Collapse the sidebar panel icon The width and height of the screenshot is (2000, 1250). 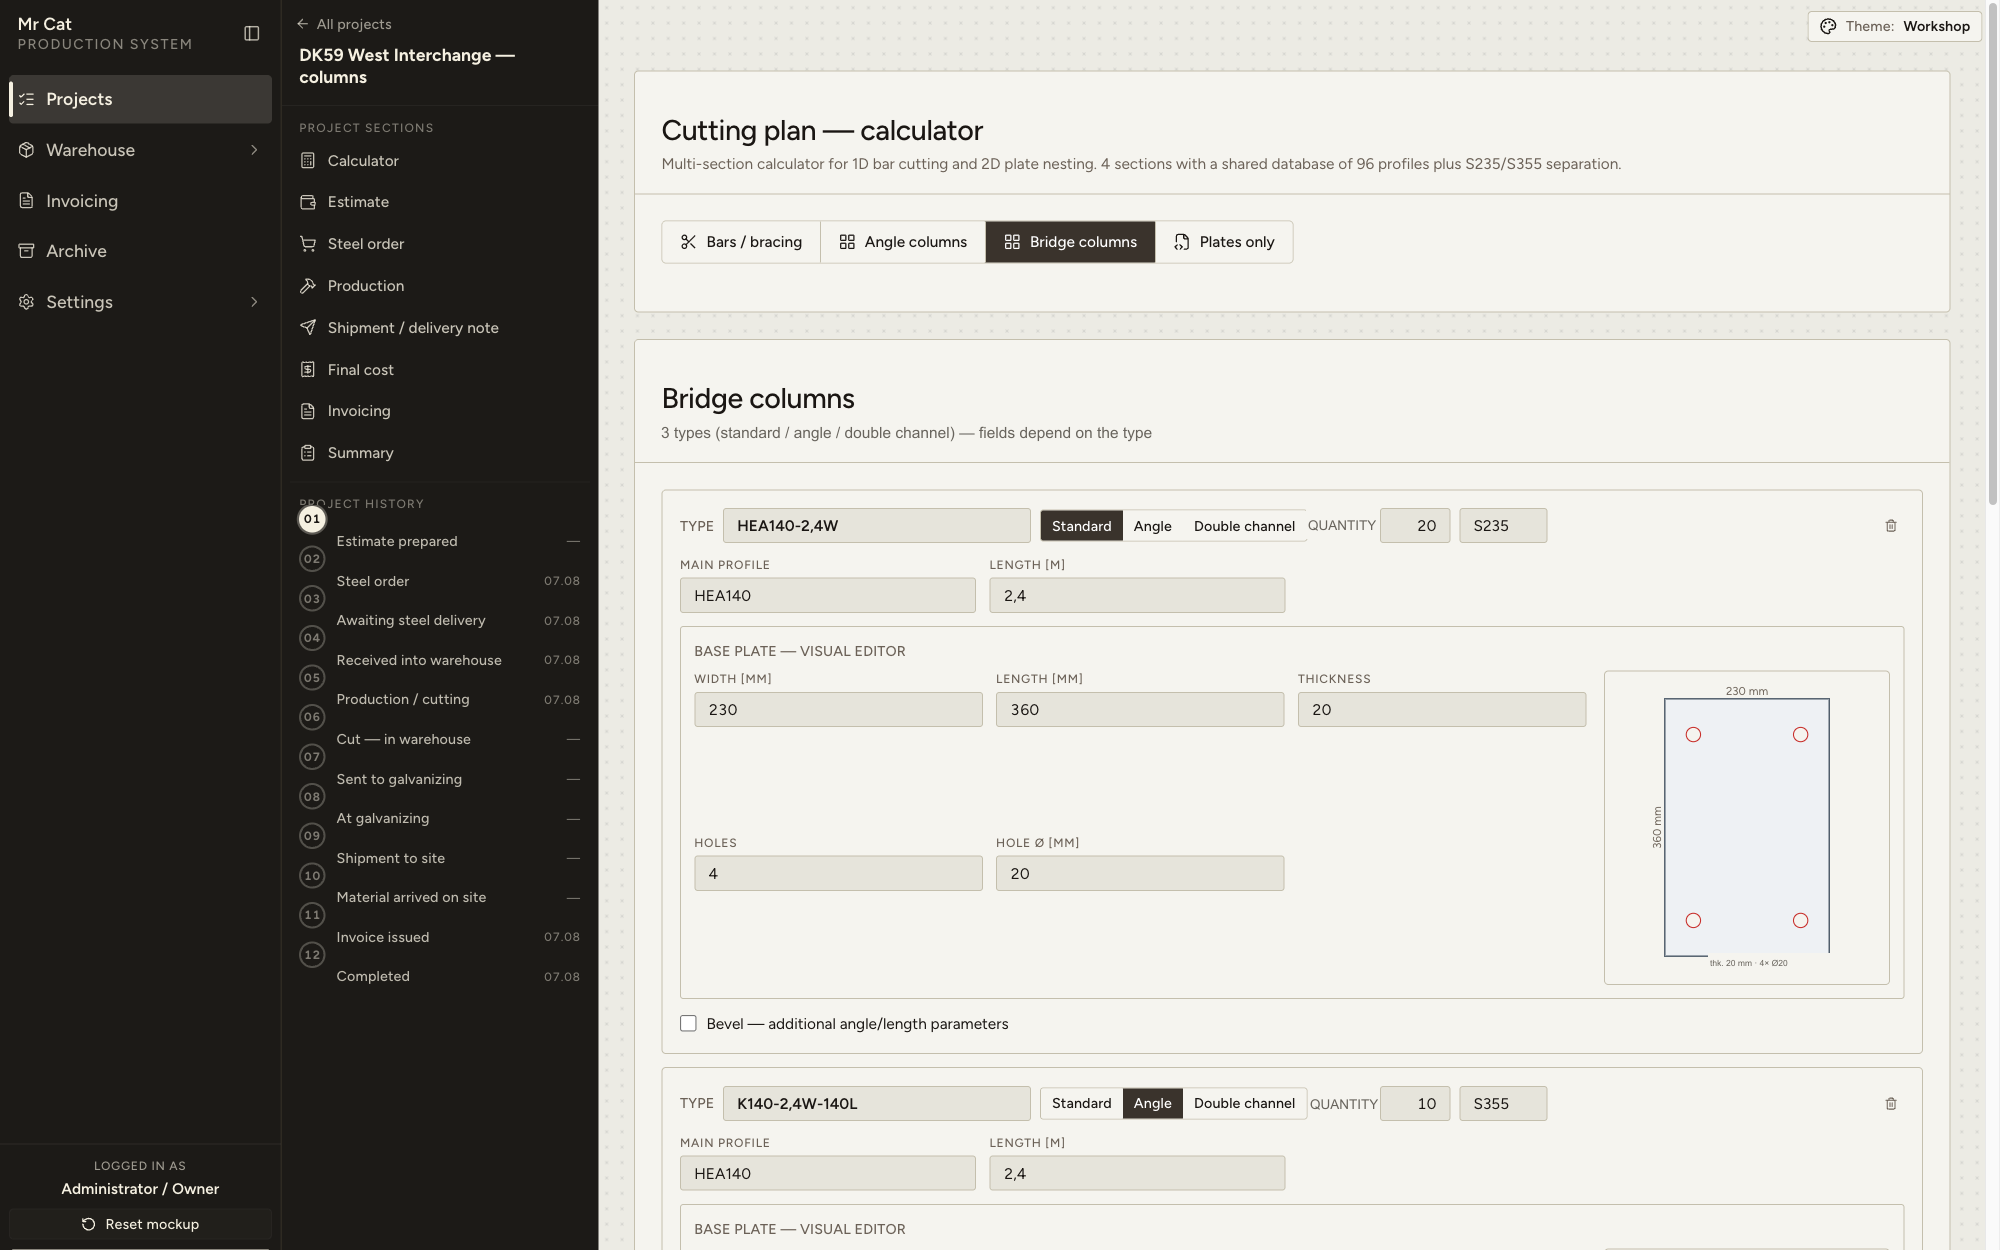(x=252, y=34)
